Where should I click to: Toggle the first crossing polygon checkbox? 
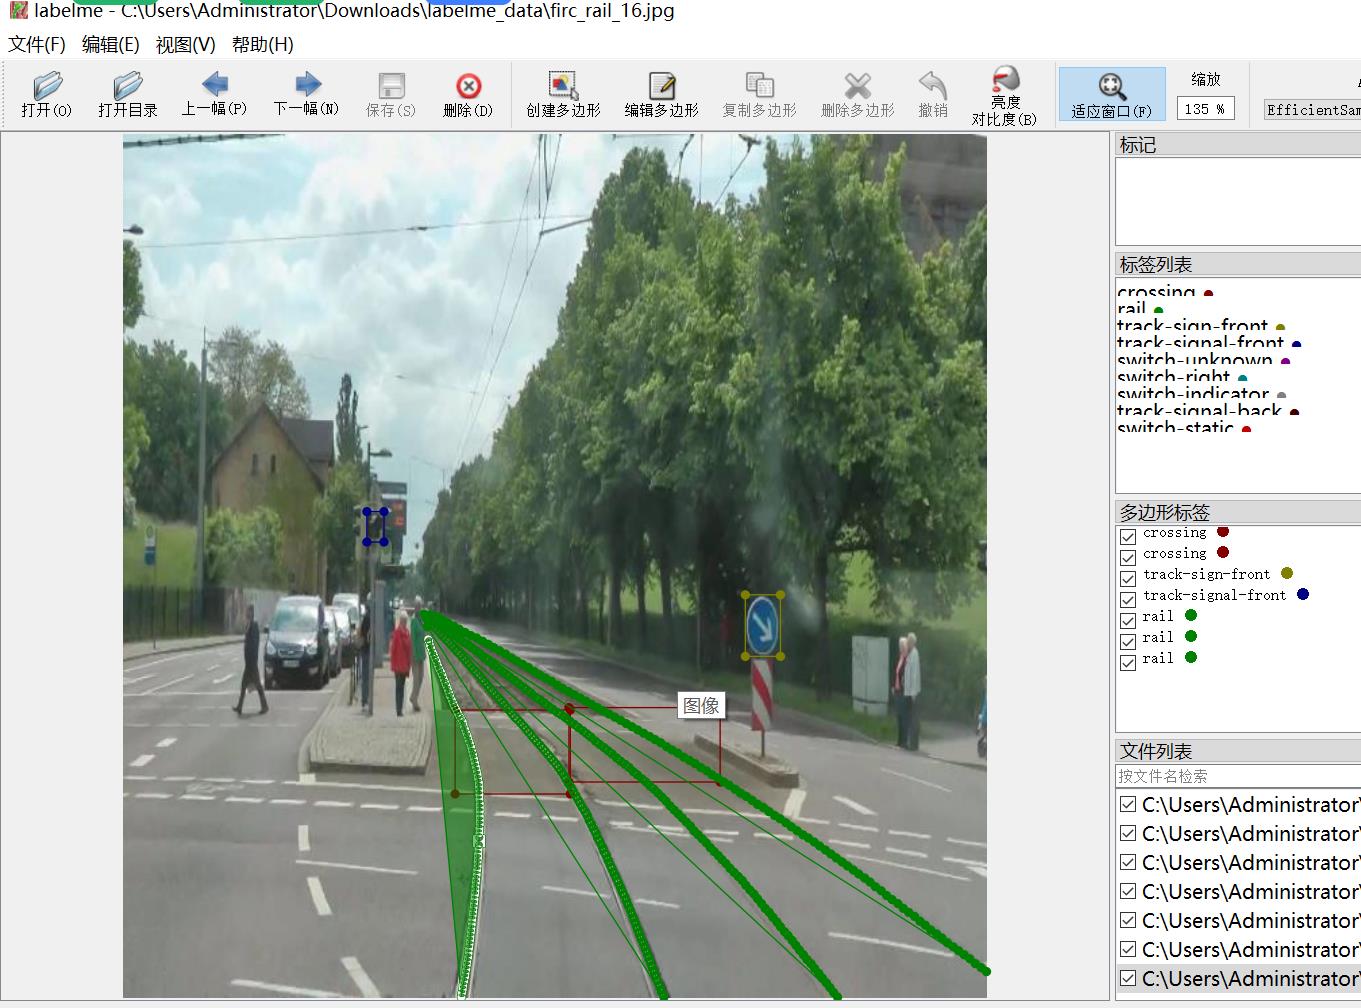[x=1128, y=536]
